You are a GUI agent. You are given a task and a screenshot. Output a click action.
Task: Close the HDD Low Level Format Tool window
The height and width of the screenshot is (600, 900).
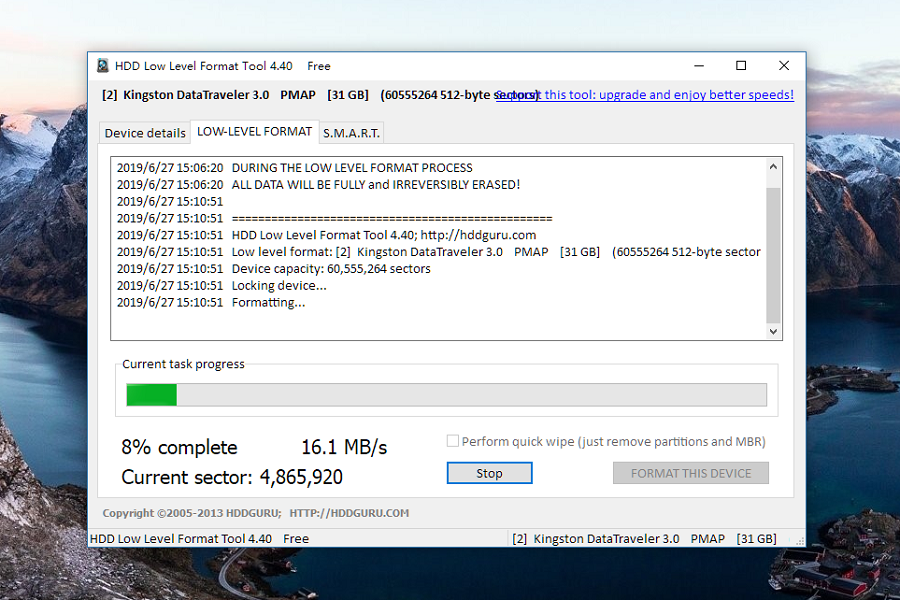point(783,66)
